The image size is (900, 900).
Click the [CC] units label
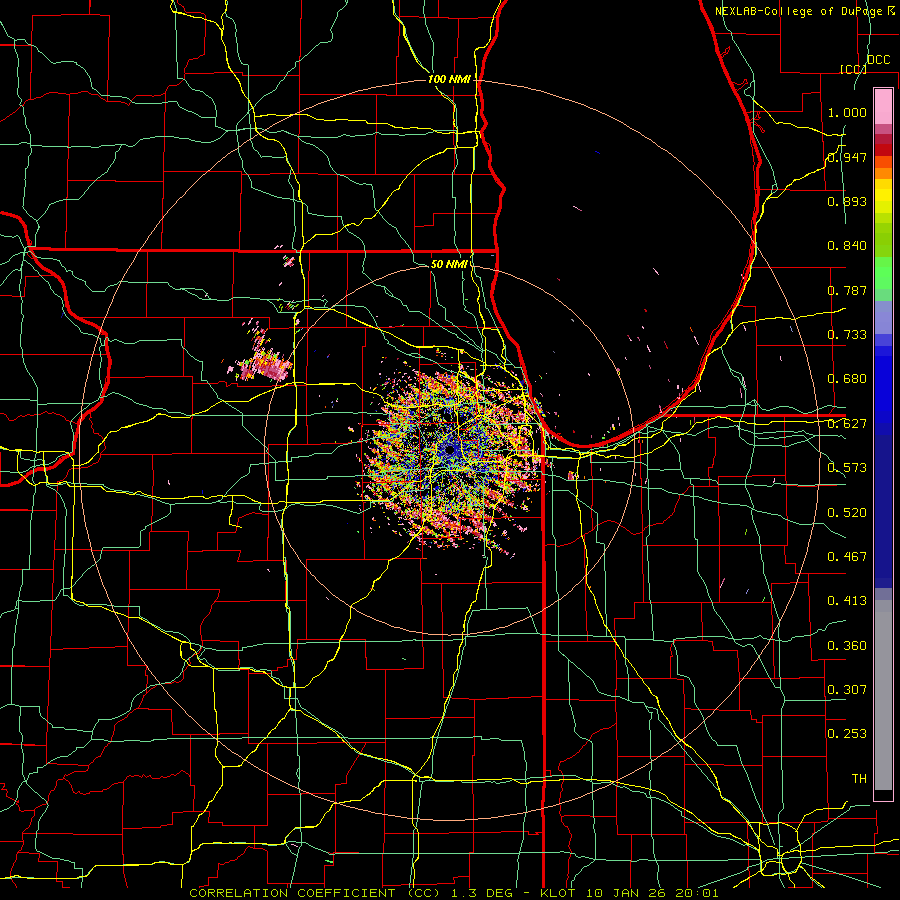click(853, 69)
